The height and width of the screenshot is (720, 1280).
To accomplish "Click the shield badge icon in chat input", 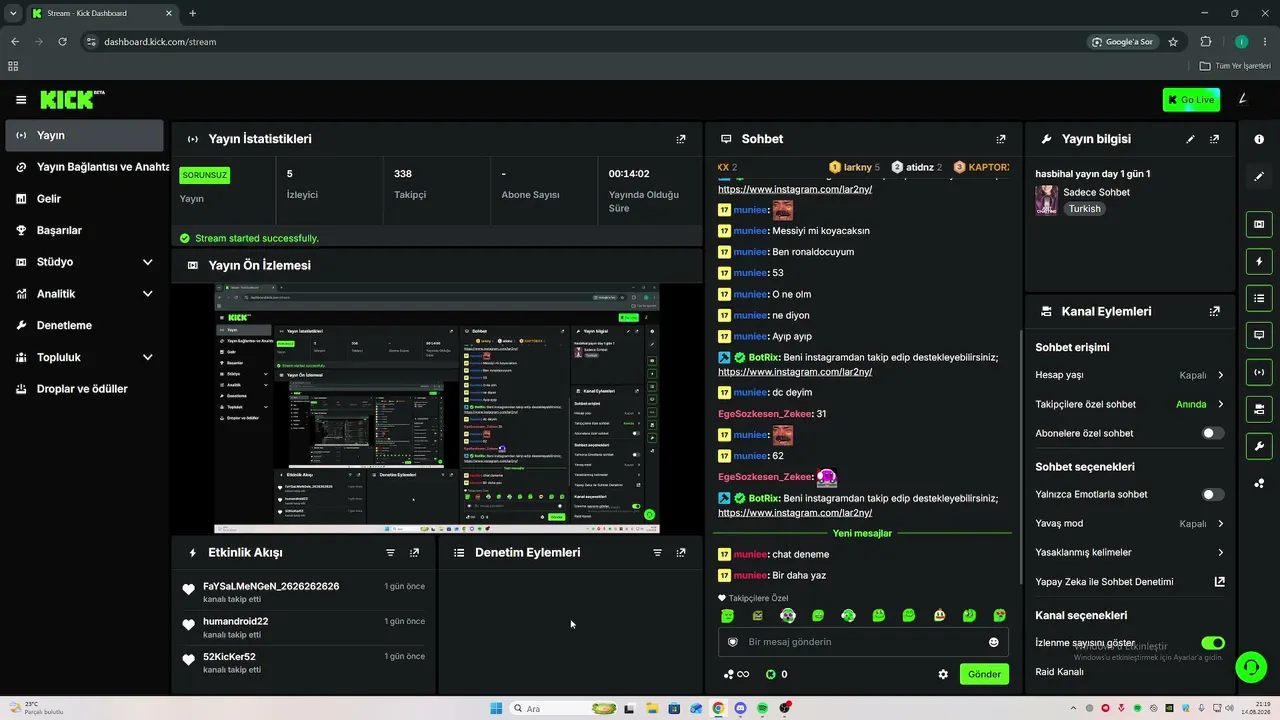I will (733, 642).
